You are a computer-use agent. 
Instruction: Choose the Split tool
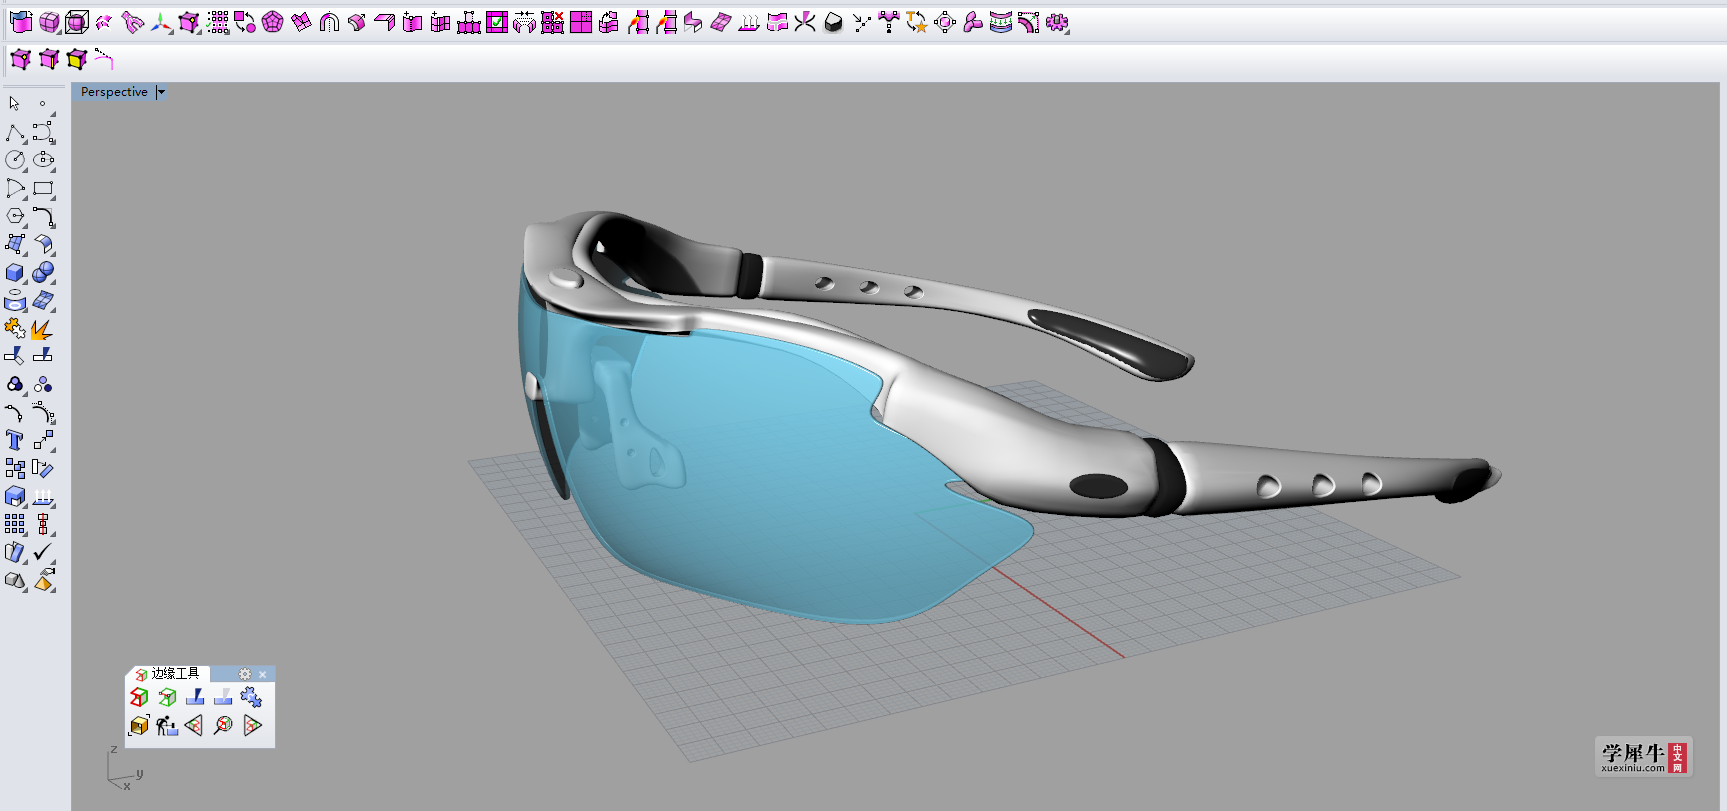(43, 356)
